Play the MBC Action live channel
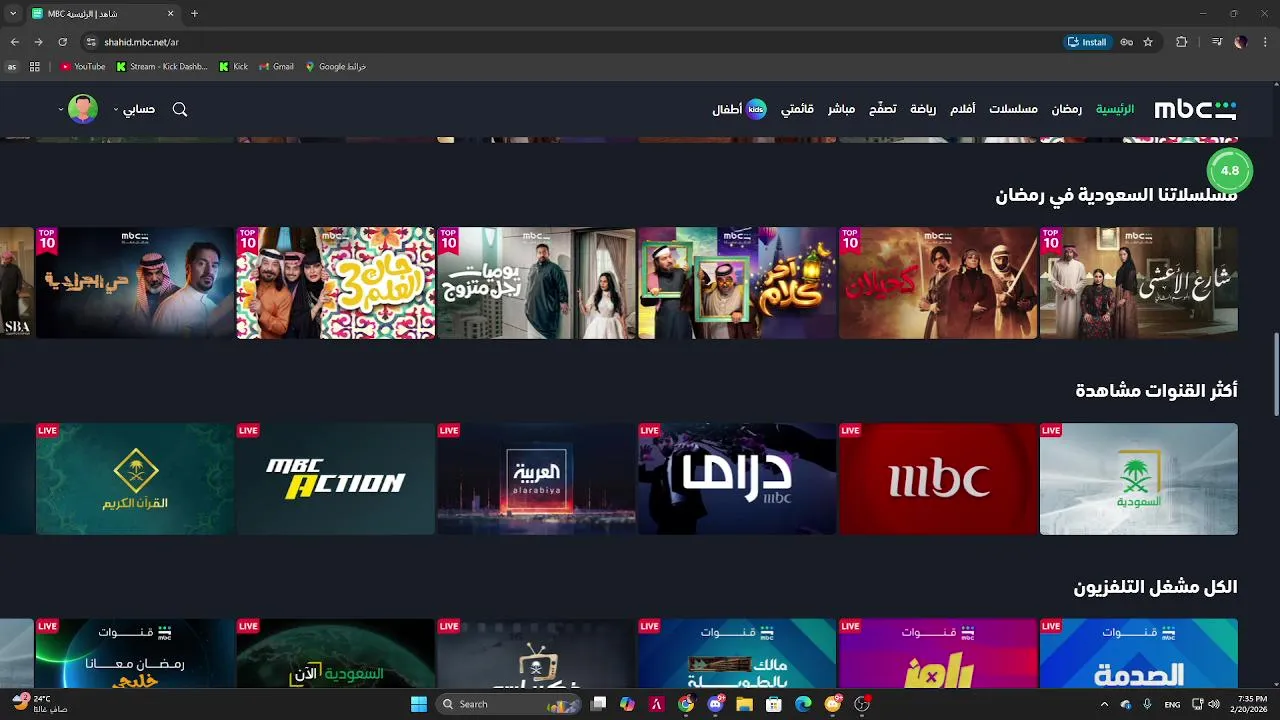This screenshot has width=1280, height=720. pyautogui.click(x=336, y=479)
